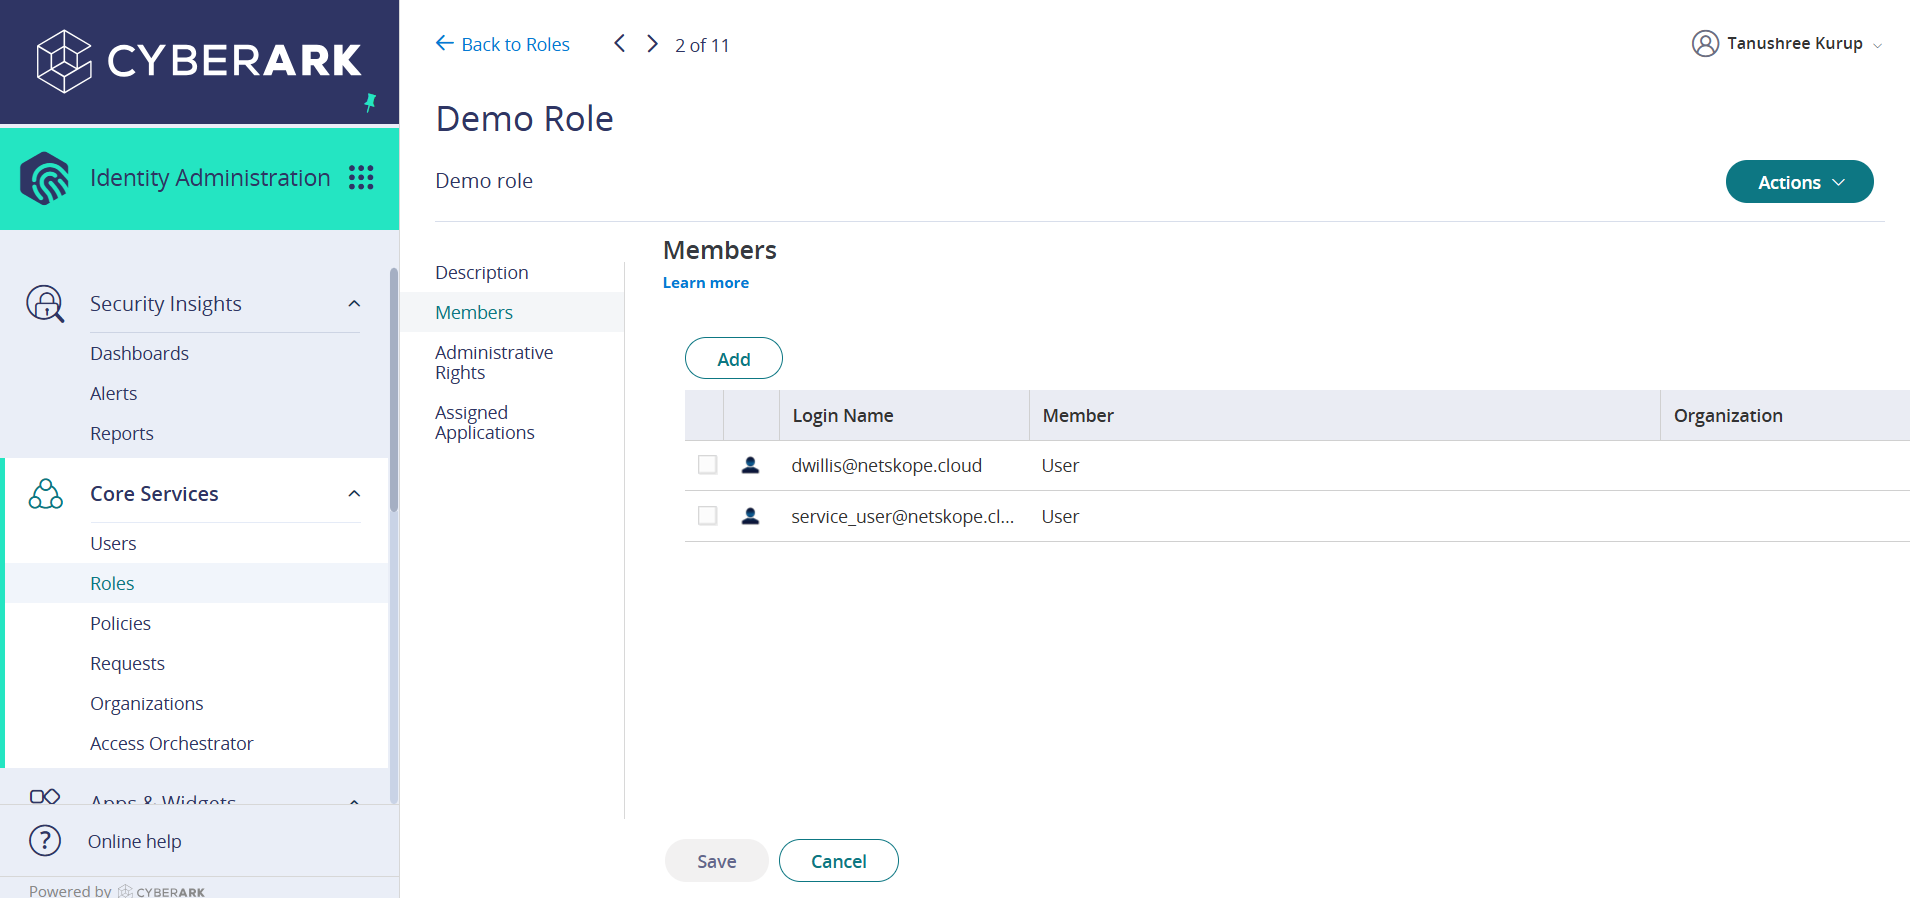Click the Security Insights lock icon
This screenshot has width=1918, height=898.
click(x=45, y=303)
